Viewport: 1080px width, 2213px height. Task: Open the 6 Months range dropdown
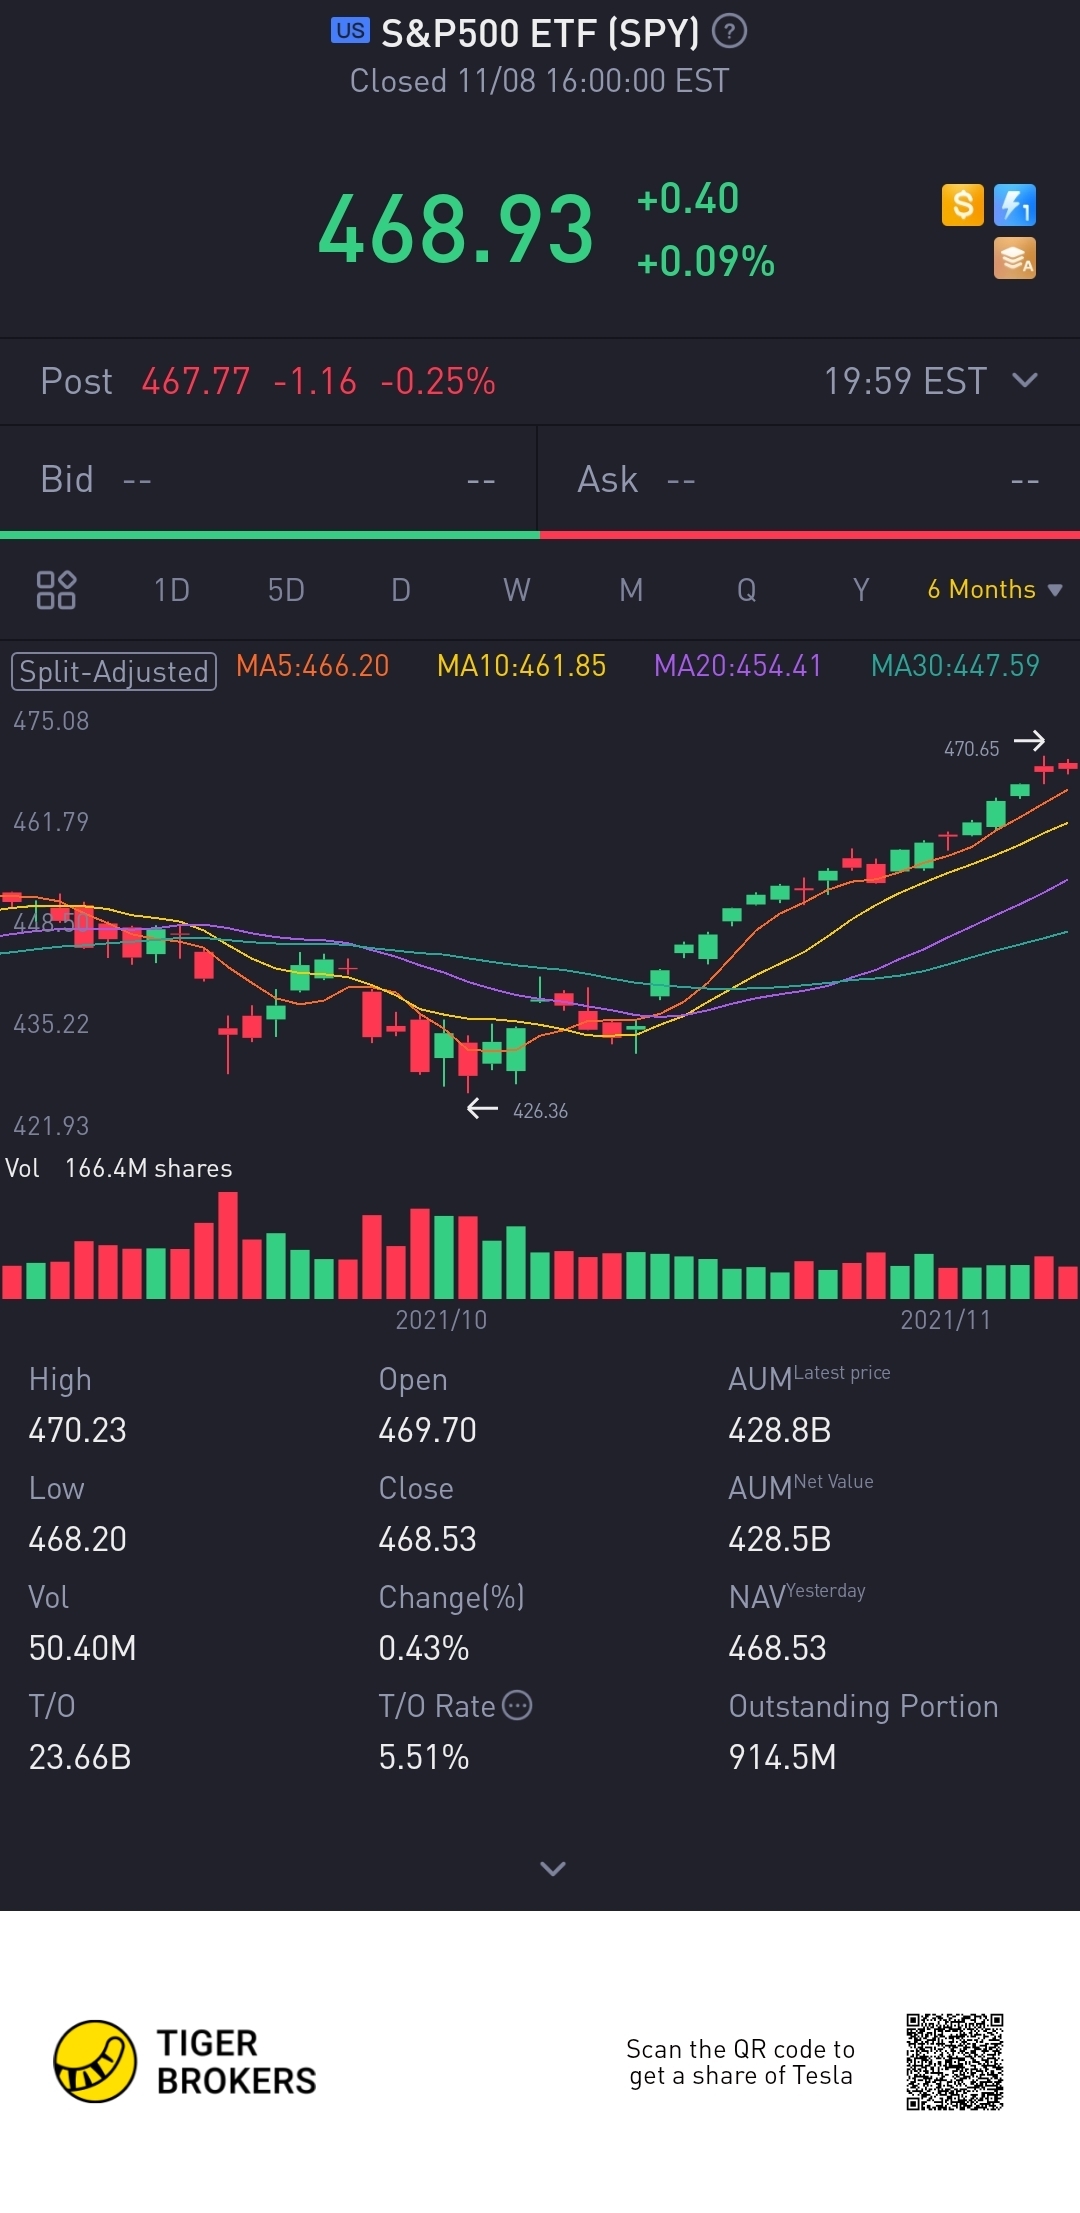tap(994, 589)
